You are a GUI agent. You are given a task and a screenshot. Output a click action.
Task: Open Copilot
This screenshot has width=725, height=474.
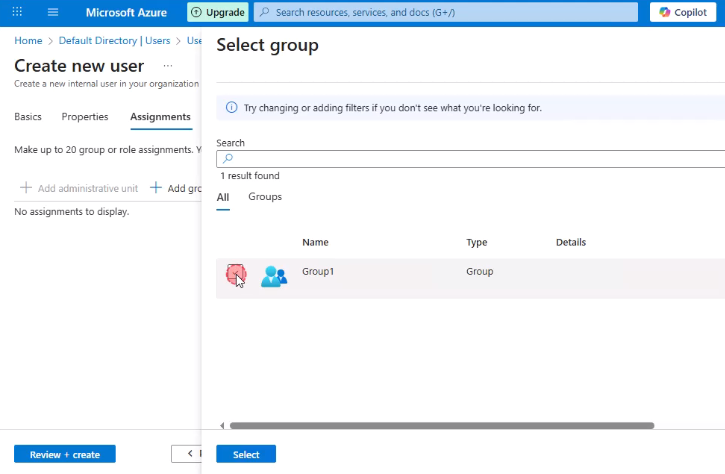(683, 12)
